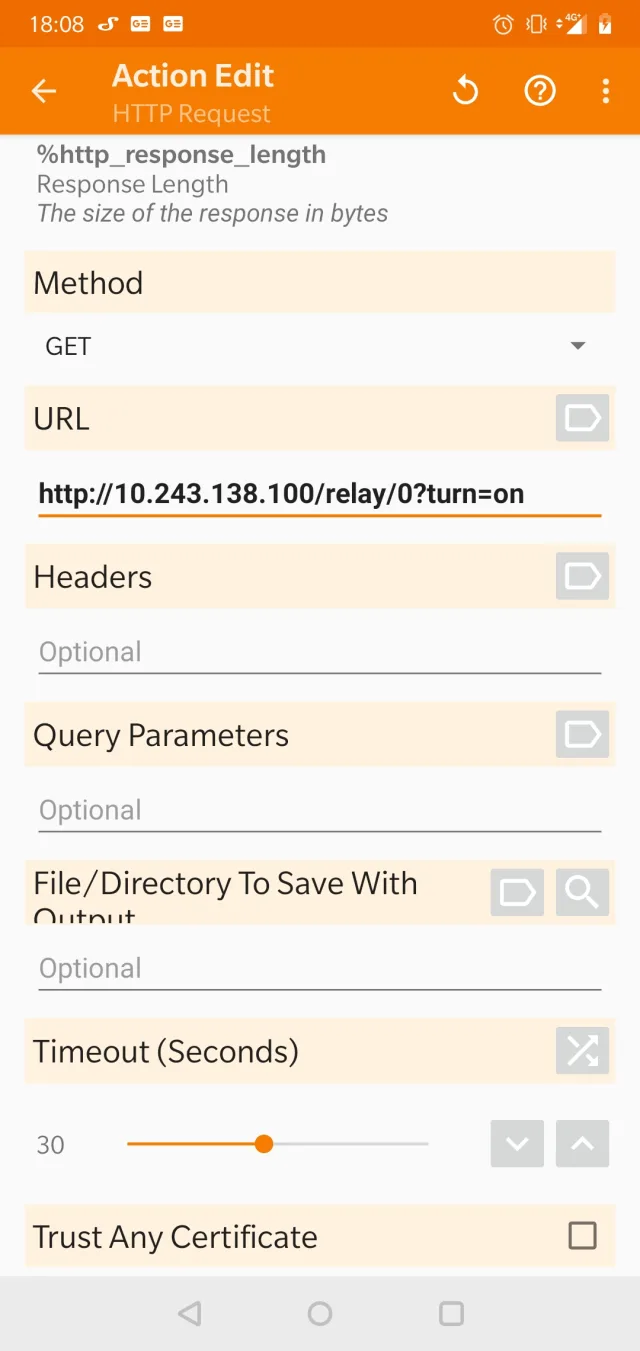
Task: Select the URL input containing the relay address
Action: pyautogui.click(x=280, y=493)
